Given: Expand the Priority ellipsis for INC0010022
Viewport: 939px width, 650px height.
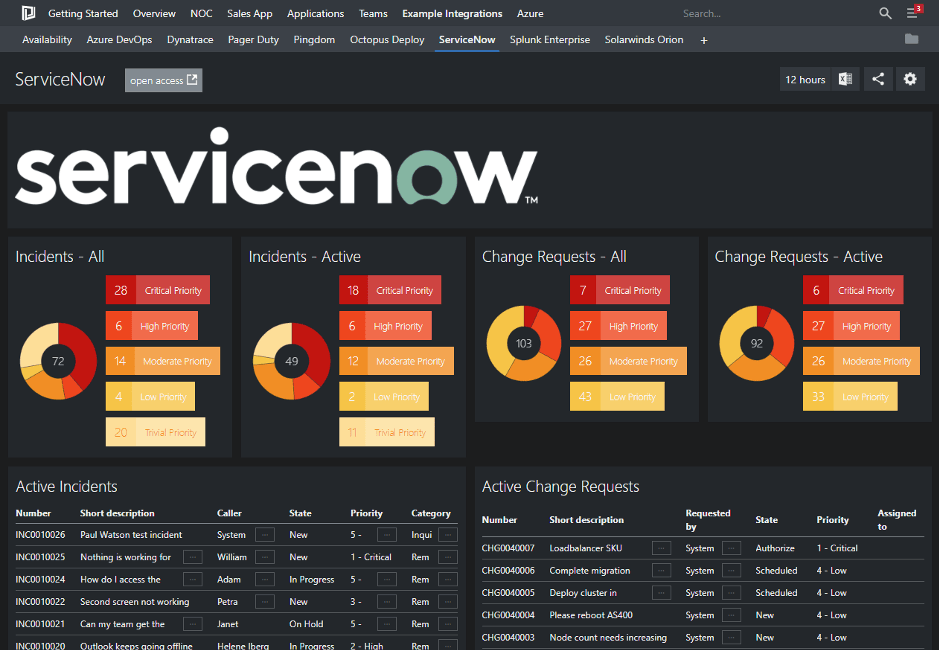Looking at the screenshot, I should pos(387,601).
